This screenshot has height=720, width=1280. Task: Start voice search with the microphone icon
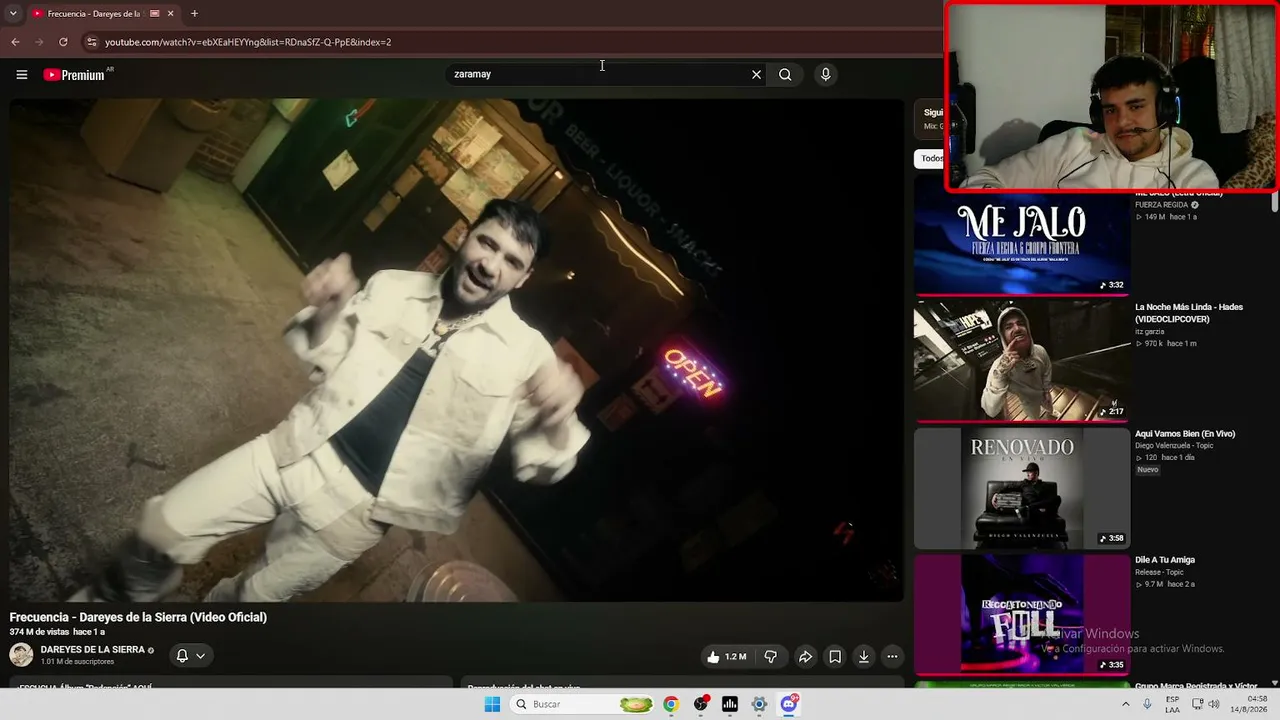click(825, 74)
